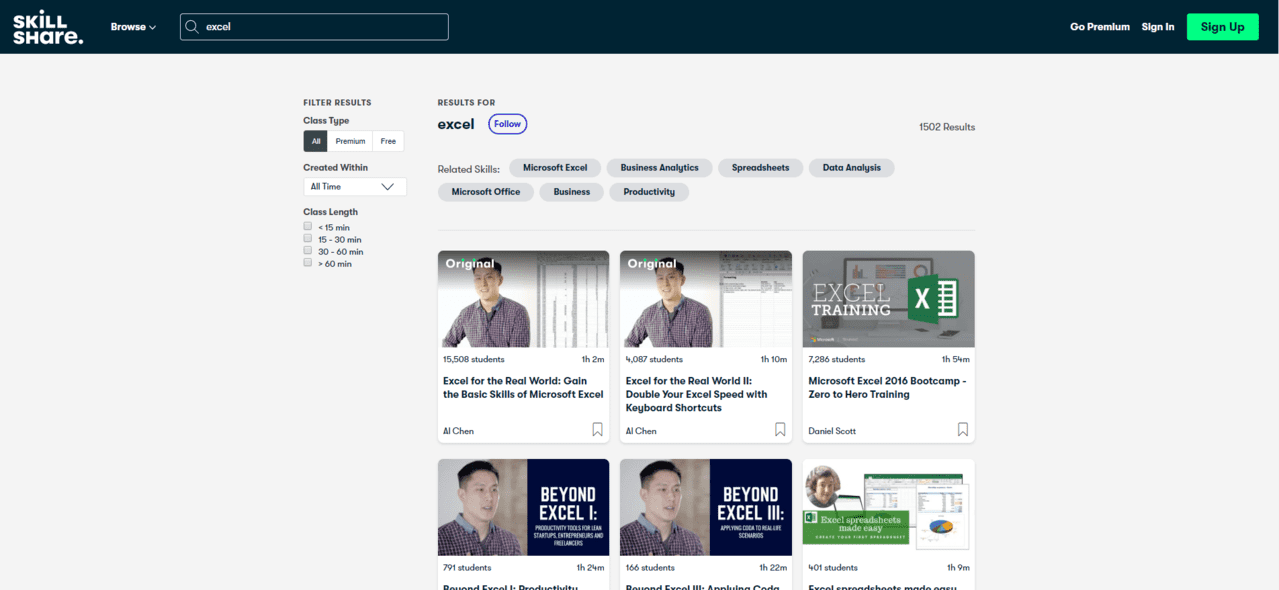
Task: Click the 1h 22m duration text
Action: [x=774, y=567]
